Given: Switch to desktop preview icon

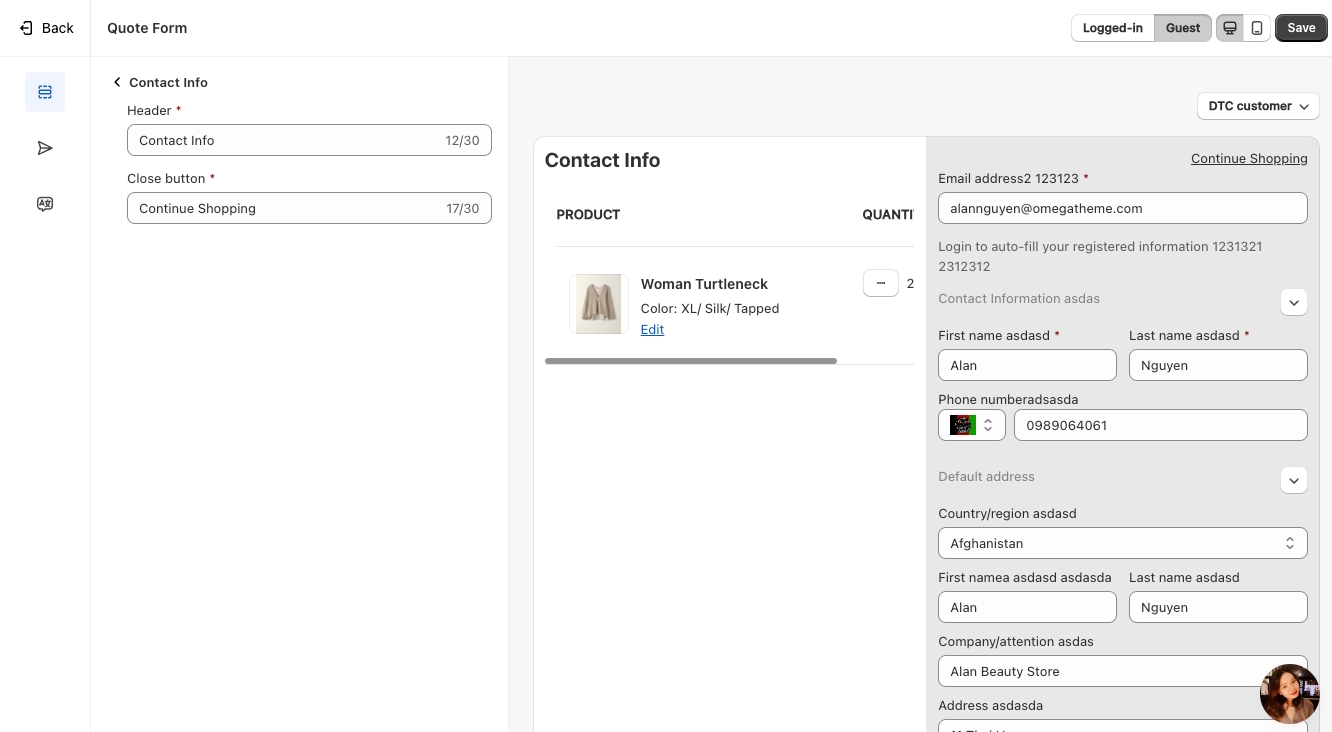Looking at the screenshot, I should click(x=1230, y=28).
